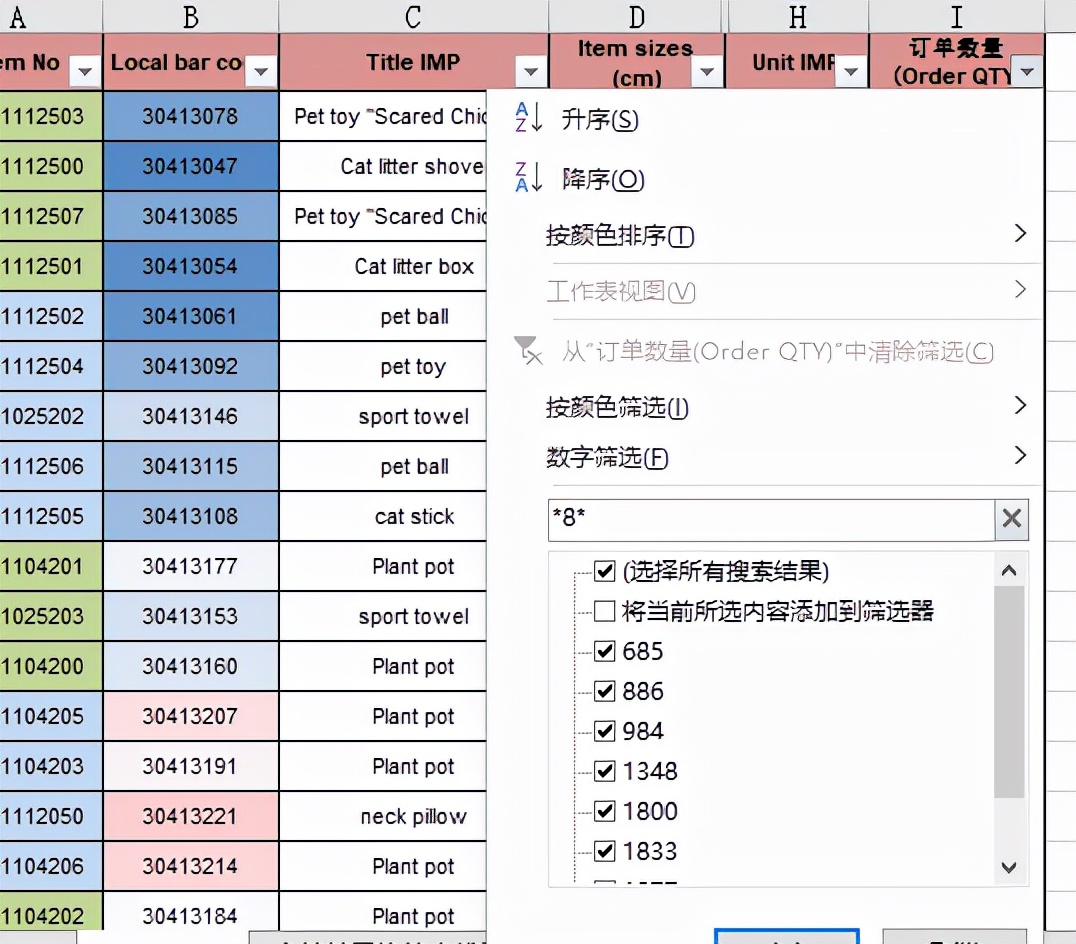Select cell with barcode 30413221
Viewport: 1076px width, 944px height.
[191, 816]
